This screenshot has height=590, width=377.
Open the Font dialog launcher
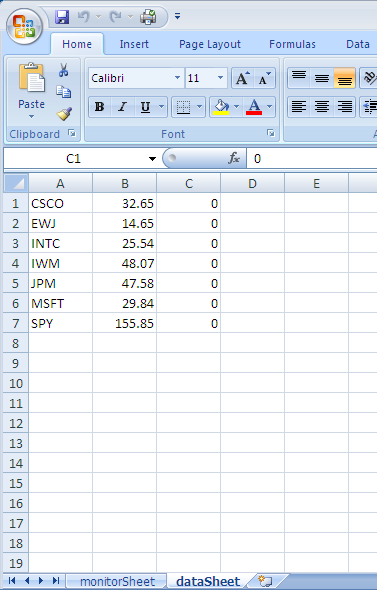click(x=271, y=133)
